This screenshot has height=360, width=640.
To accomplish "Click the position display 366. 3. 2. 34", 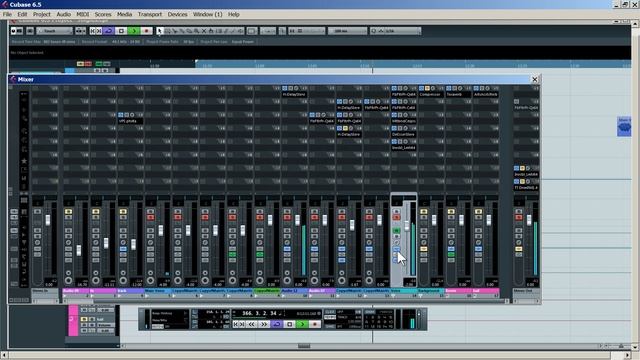I will coord(260,313).
